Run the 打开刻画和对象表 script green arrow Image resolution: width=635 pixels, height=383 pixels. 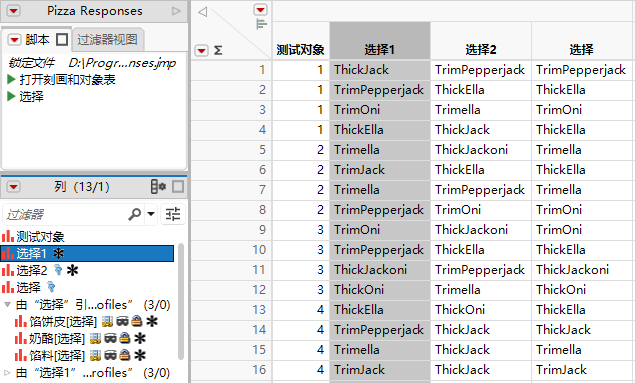(x=11, y=79)
